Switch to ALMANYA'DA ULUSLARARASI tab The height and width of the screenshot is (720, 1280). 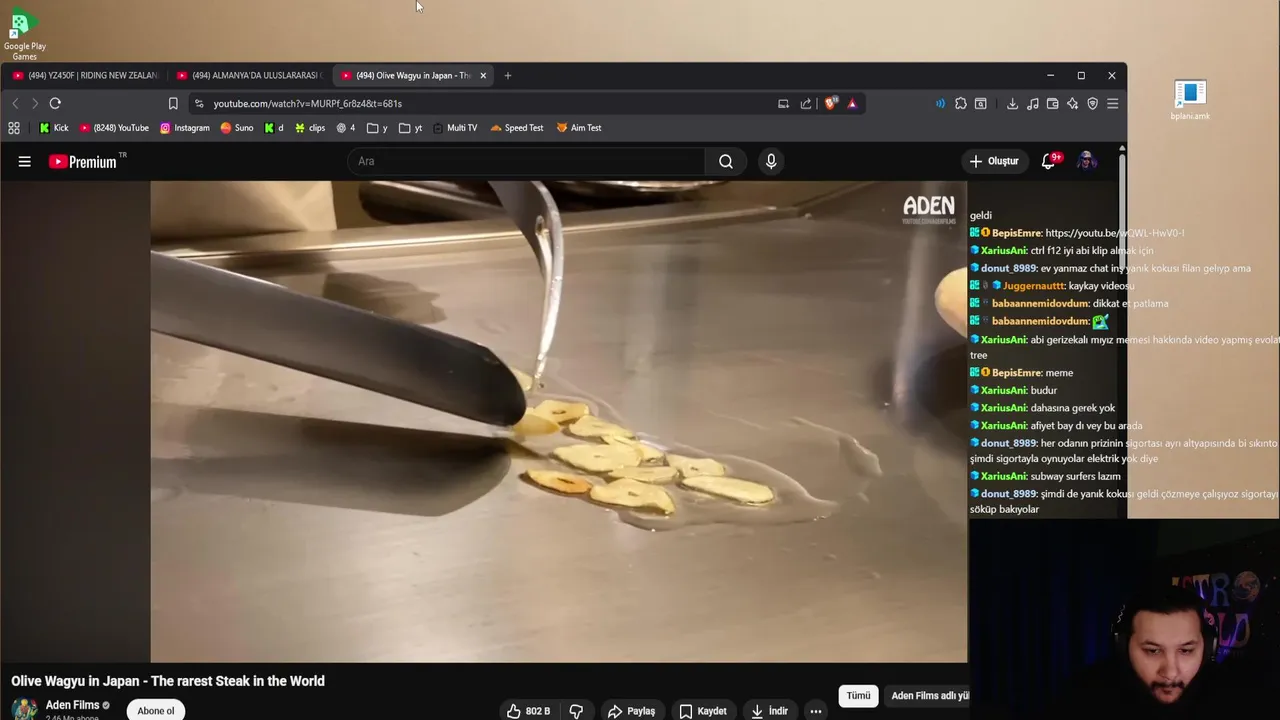tap(249, 75)
